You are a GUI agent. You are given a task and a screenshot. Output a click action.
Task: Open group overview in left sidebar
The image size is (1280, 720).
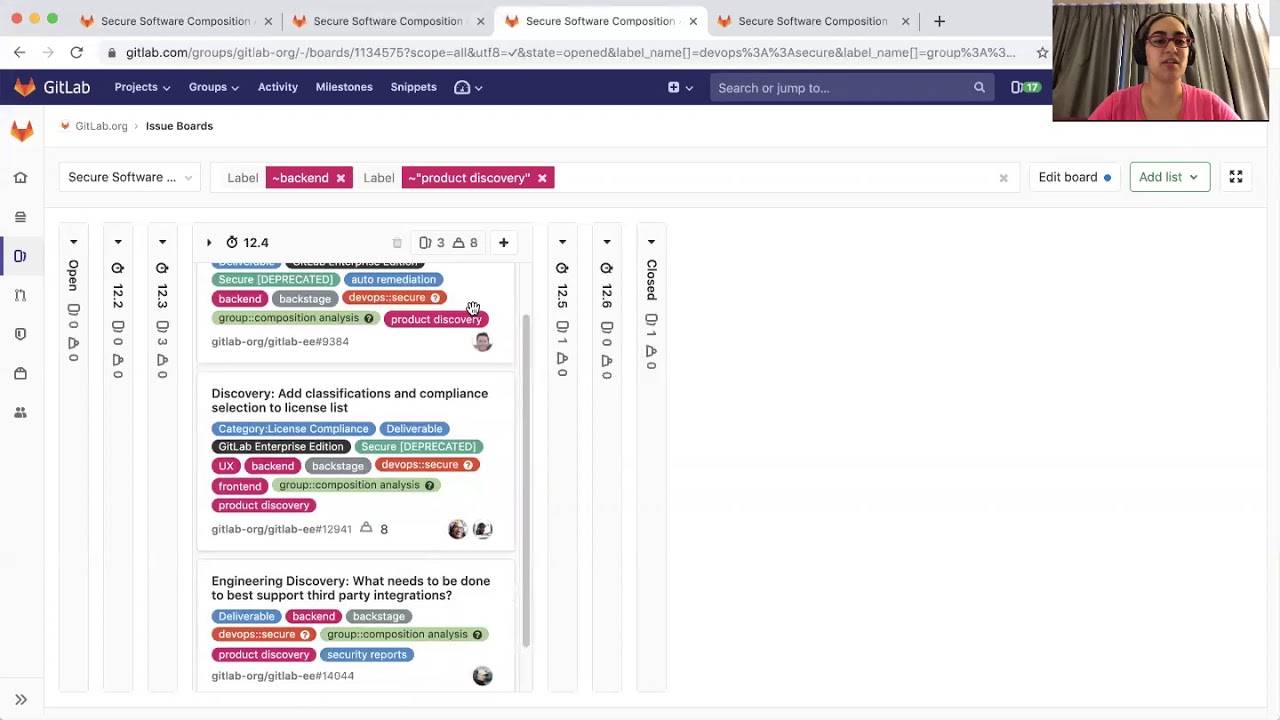[x=20, y=177]
